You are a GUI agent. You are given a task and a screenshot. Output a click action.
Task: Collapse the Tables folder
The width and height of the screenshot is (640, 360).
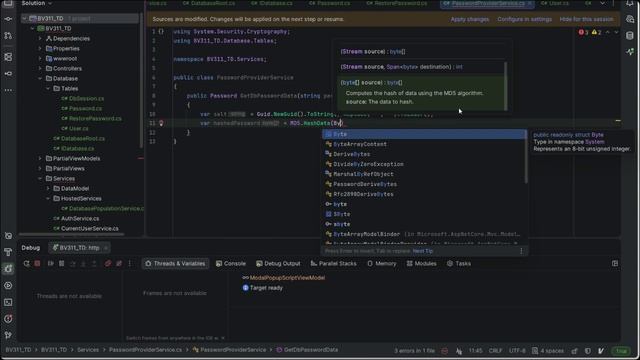click(48, 89)
